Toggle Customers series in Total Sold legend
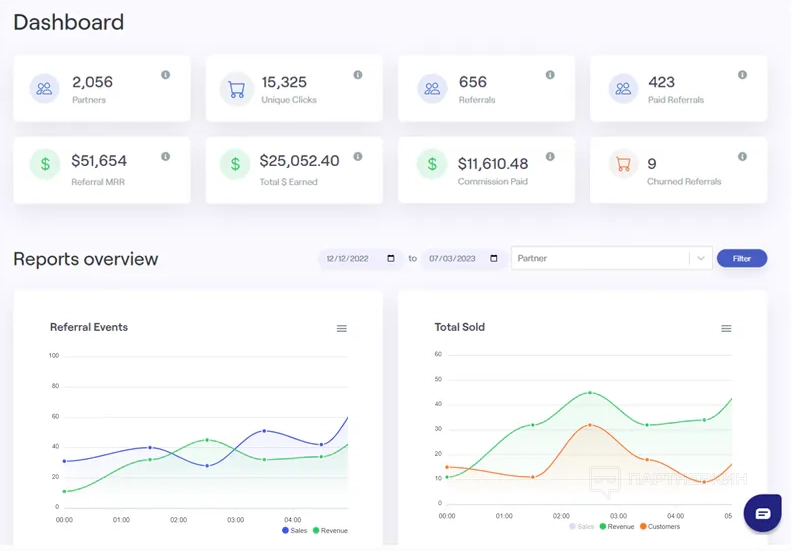Screen dimensions: 798x551 [x=660, y=527]
